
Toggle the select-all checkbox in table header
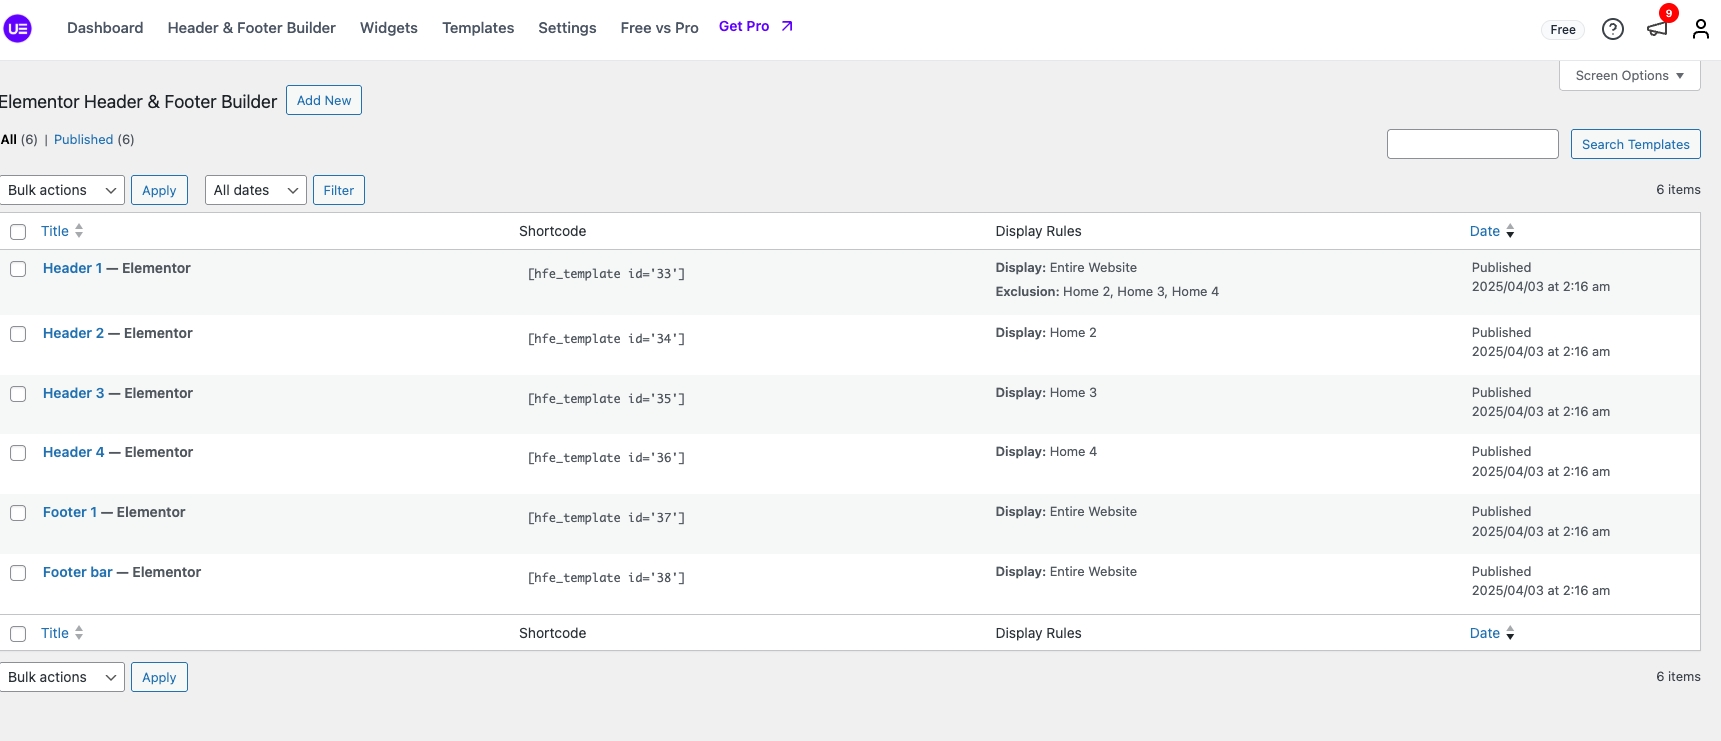point(18,232)
